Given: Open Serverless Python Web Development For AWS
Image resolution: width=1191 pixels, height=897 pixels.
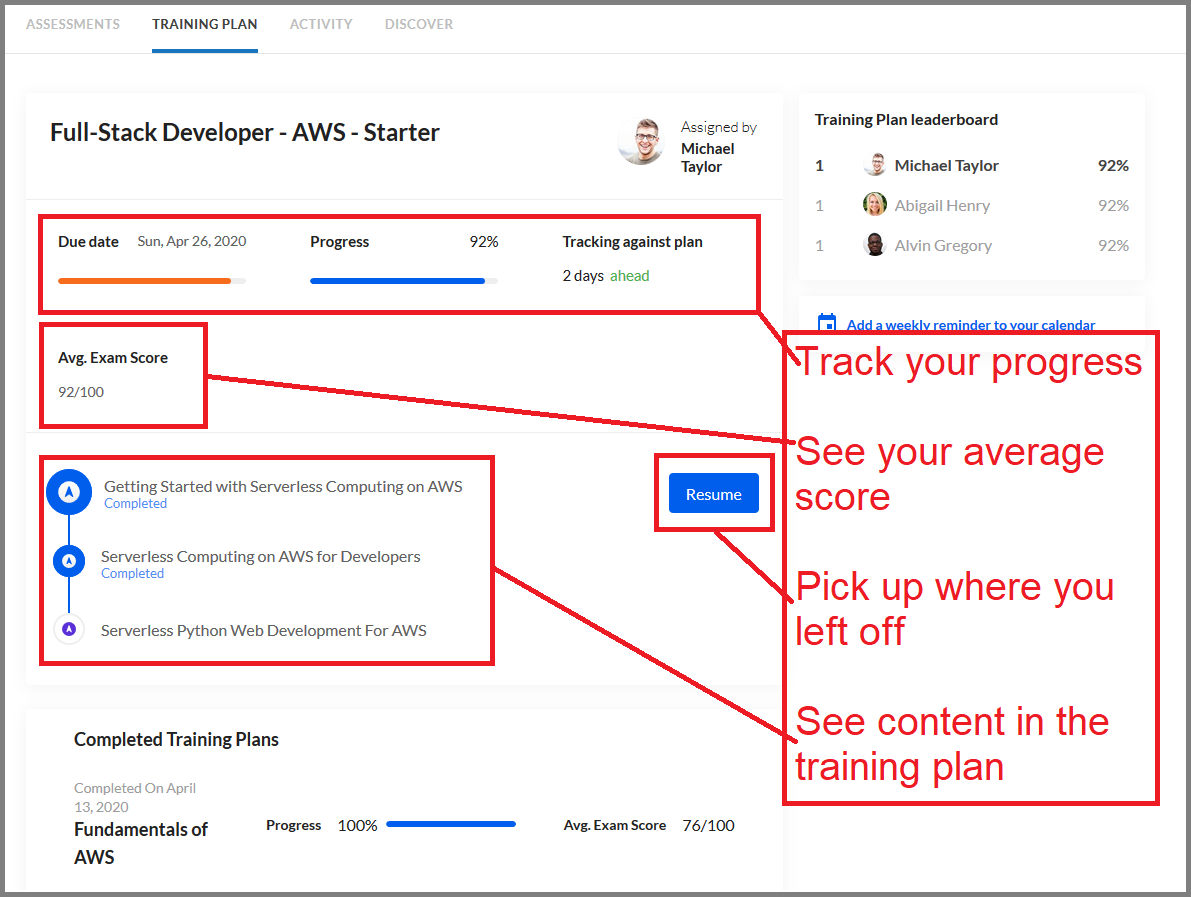Looking at the screenshot, I should pos(264,630).
